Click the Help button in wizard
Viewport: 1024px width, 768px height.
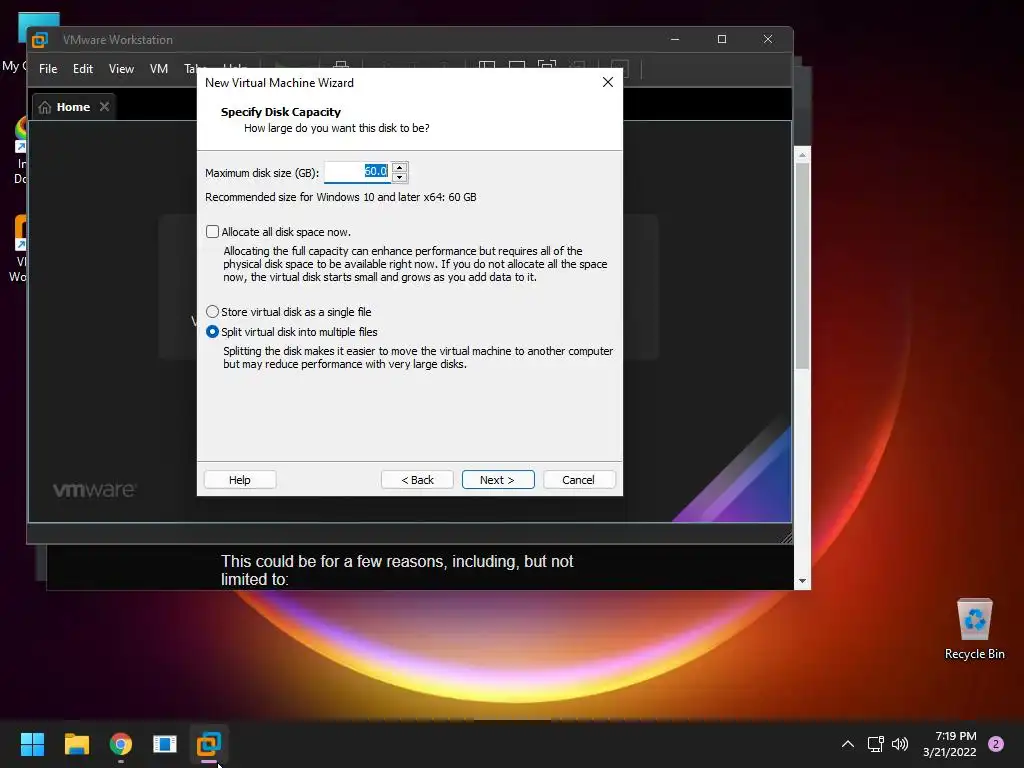[240, 480]
